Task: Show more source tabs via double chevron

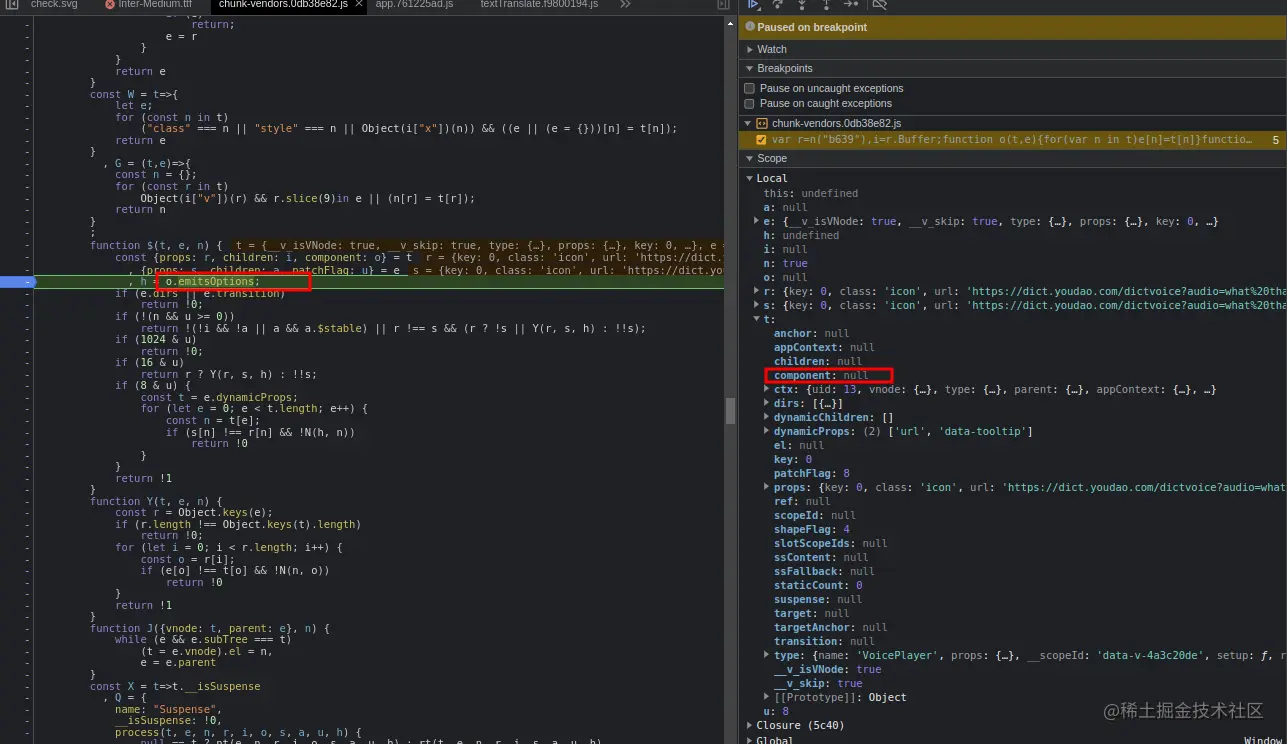Action: [625, 5]
